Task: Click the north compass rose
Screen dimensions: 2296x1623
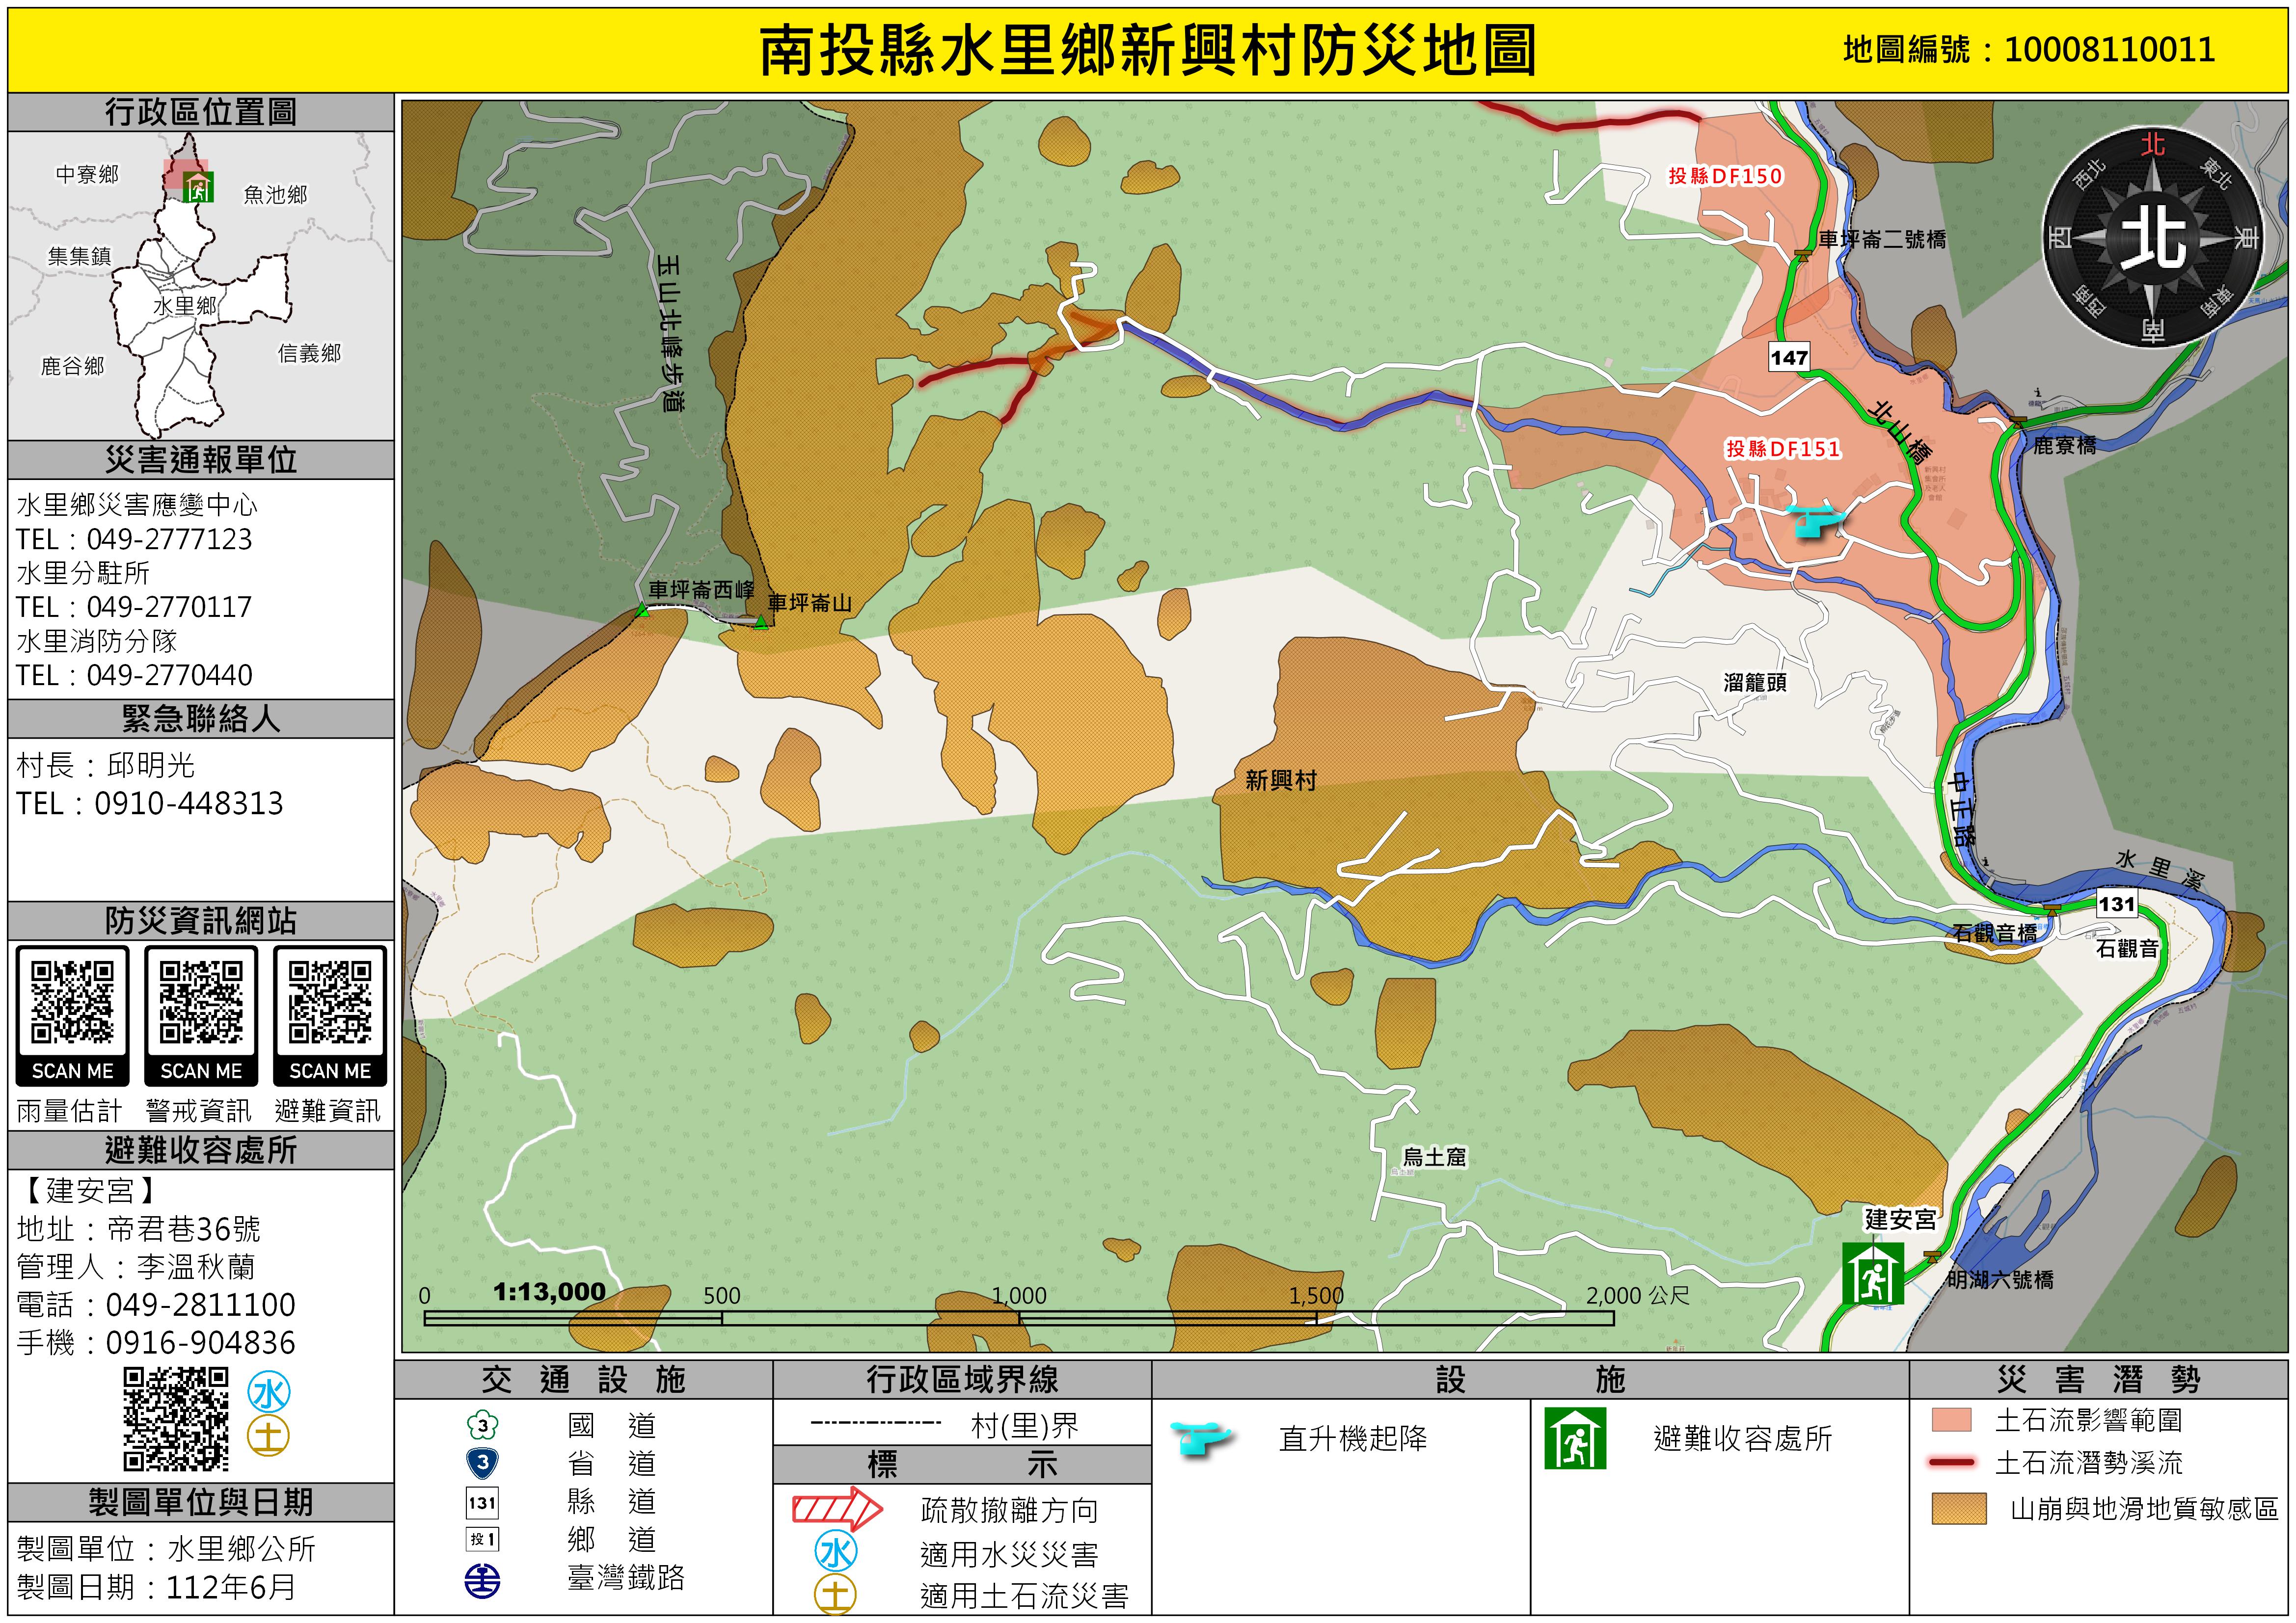Action: 2152,237
